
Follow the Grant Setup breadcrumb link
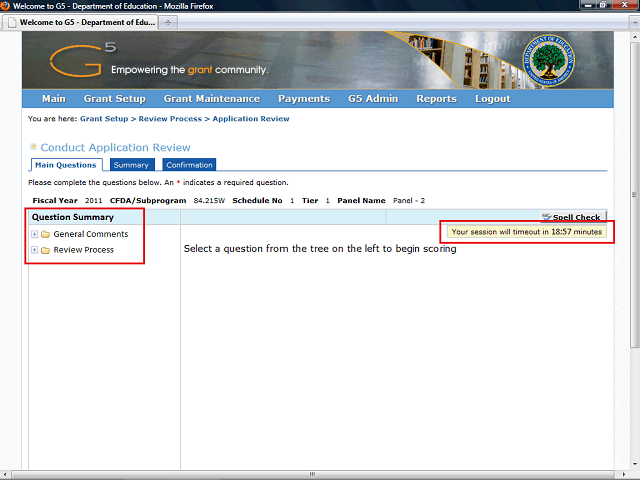pos(104,119)
